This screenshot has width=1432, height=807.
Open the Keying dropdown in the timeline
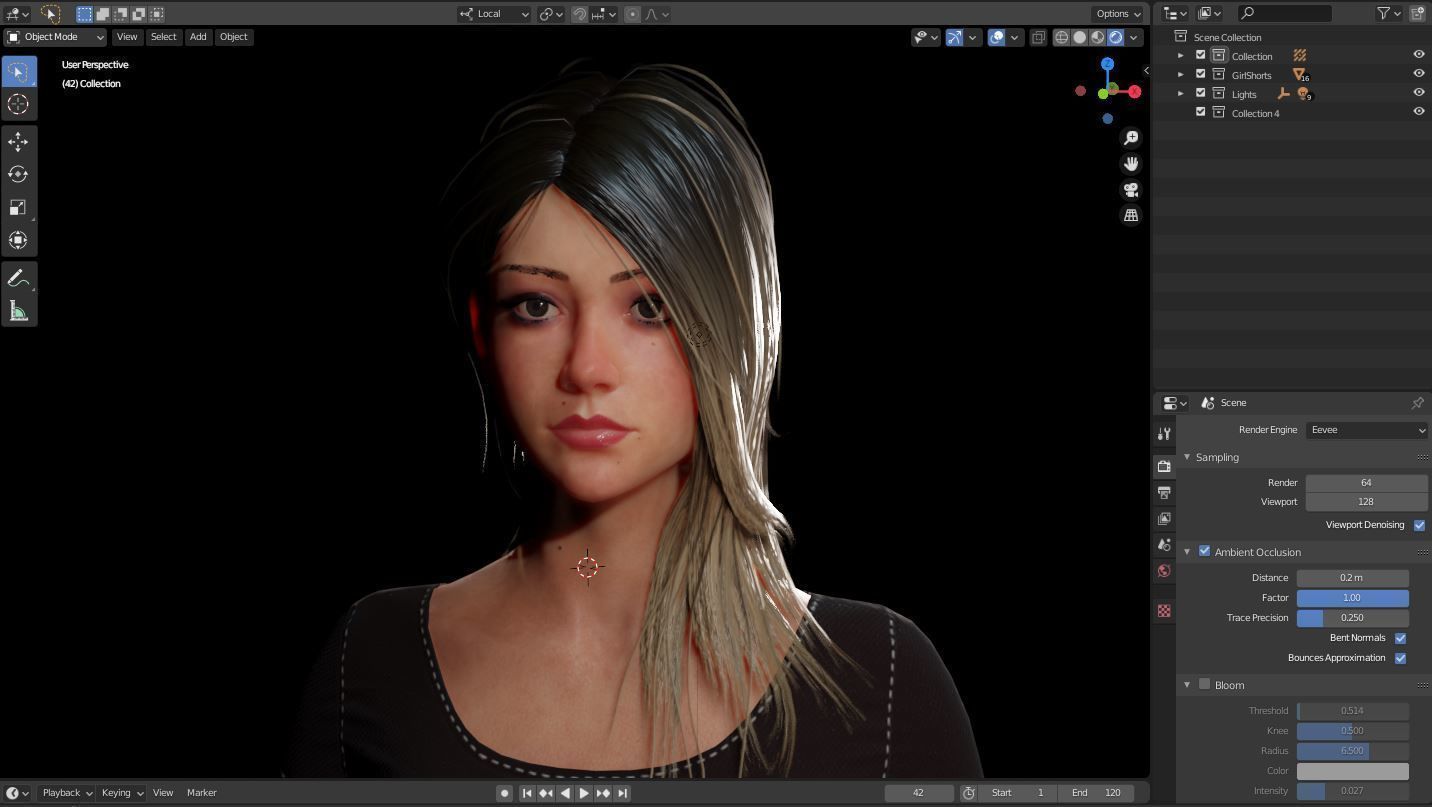[x=122, y=793]
